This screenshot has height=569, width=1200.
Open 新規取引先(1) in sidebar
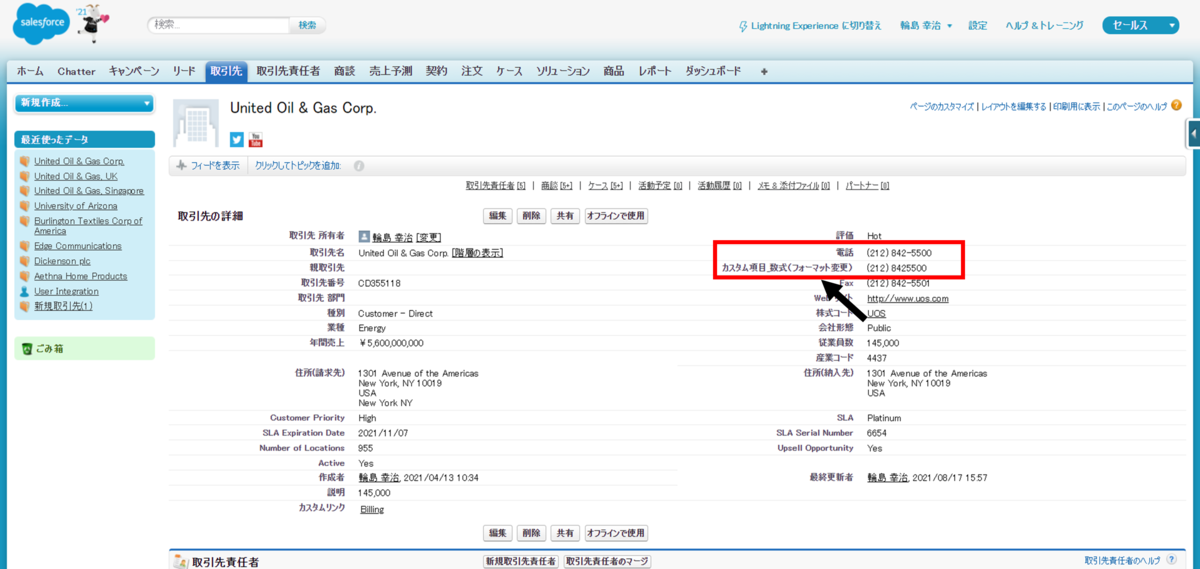63,306
